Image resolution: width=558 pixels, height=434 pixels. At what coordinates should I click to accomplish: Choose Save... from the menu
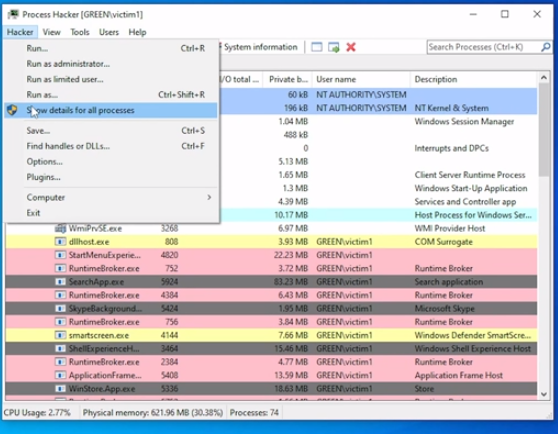[111, 131]
